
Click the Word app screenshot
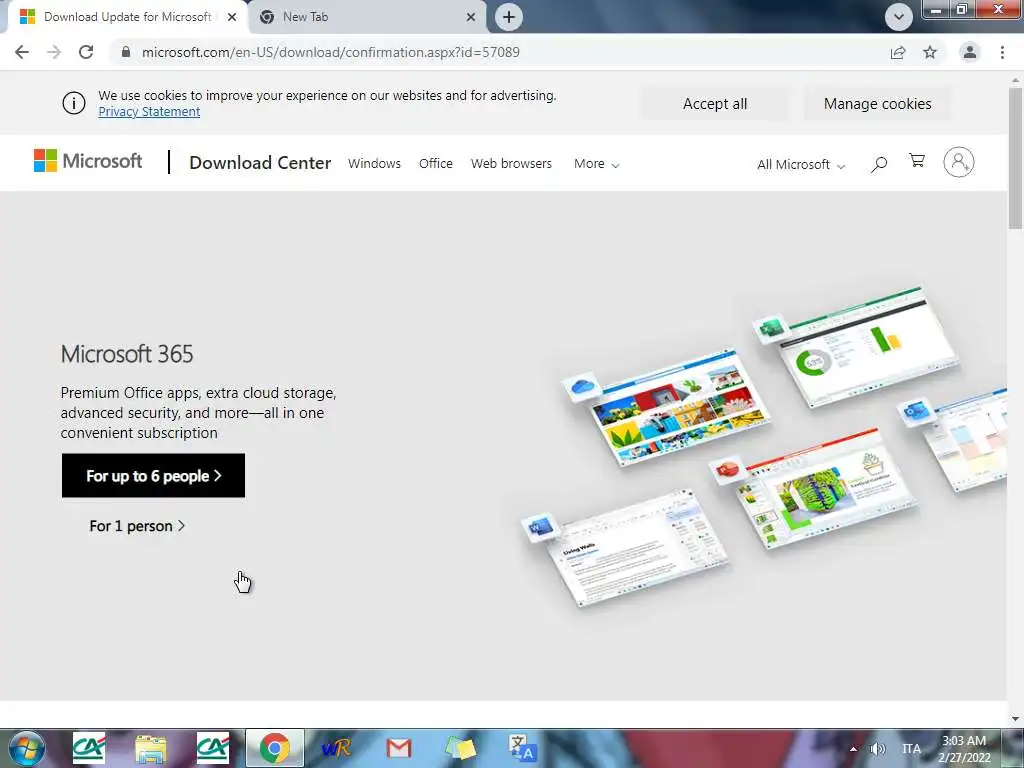[637, 549]
